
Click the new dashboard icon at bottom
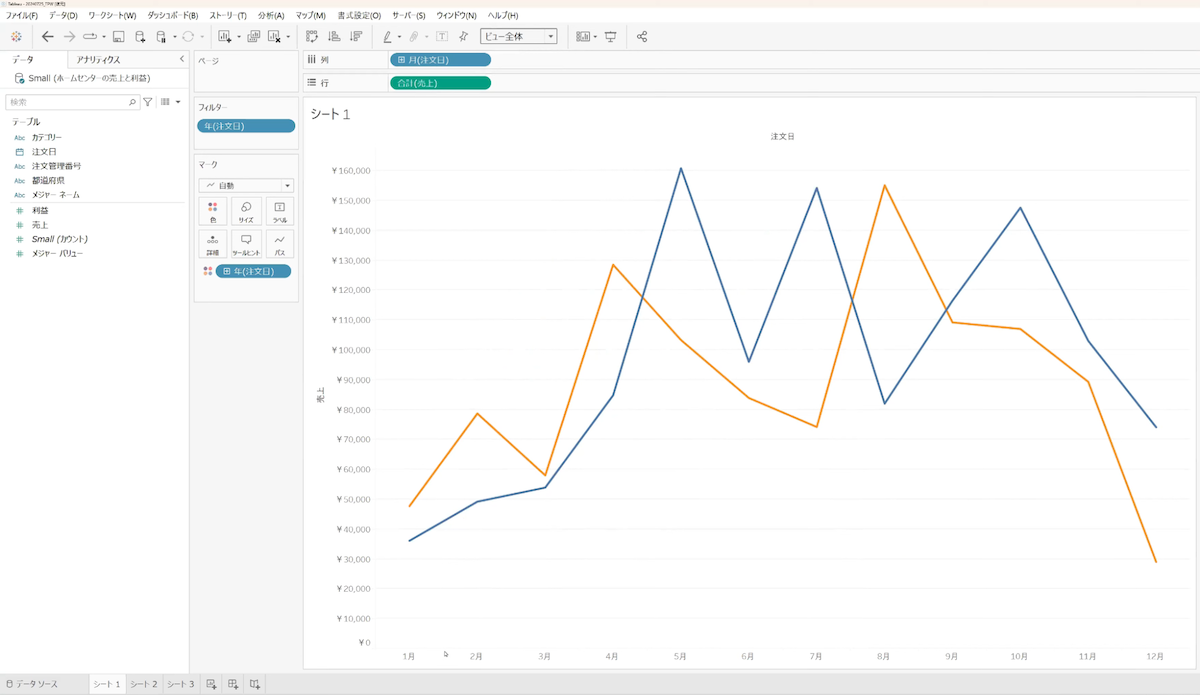[233, 684]
